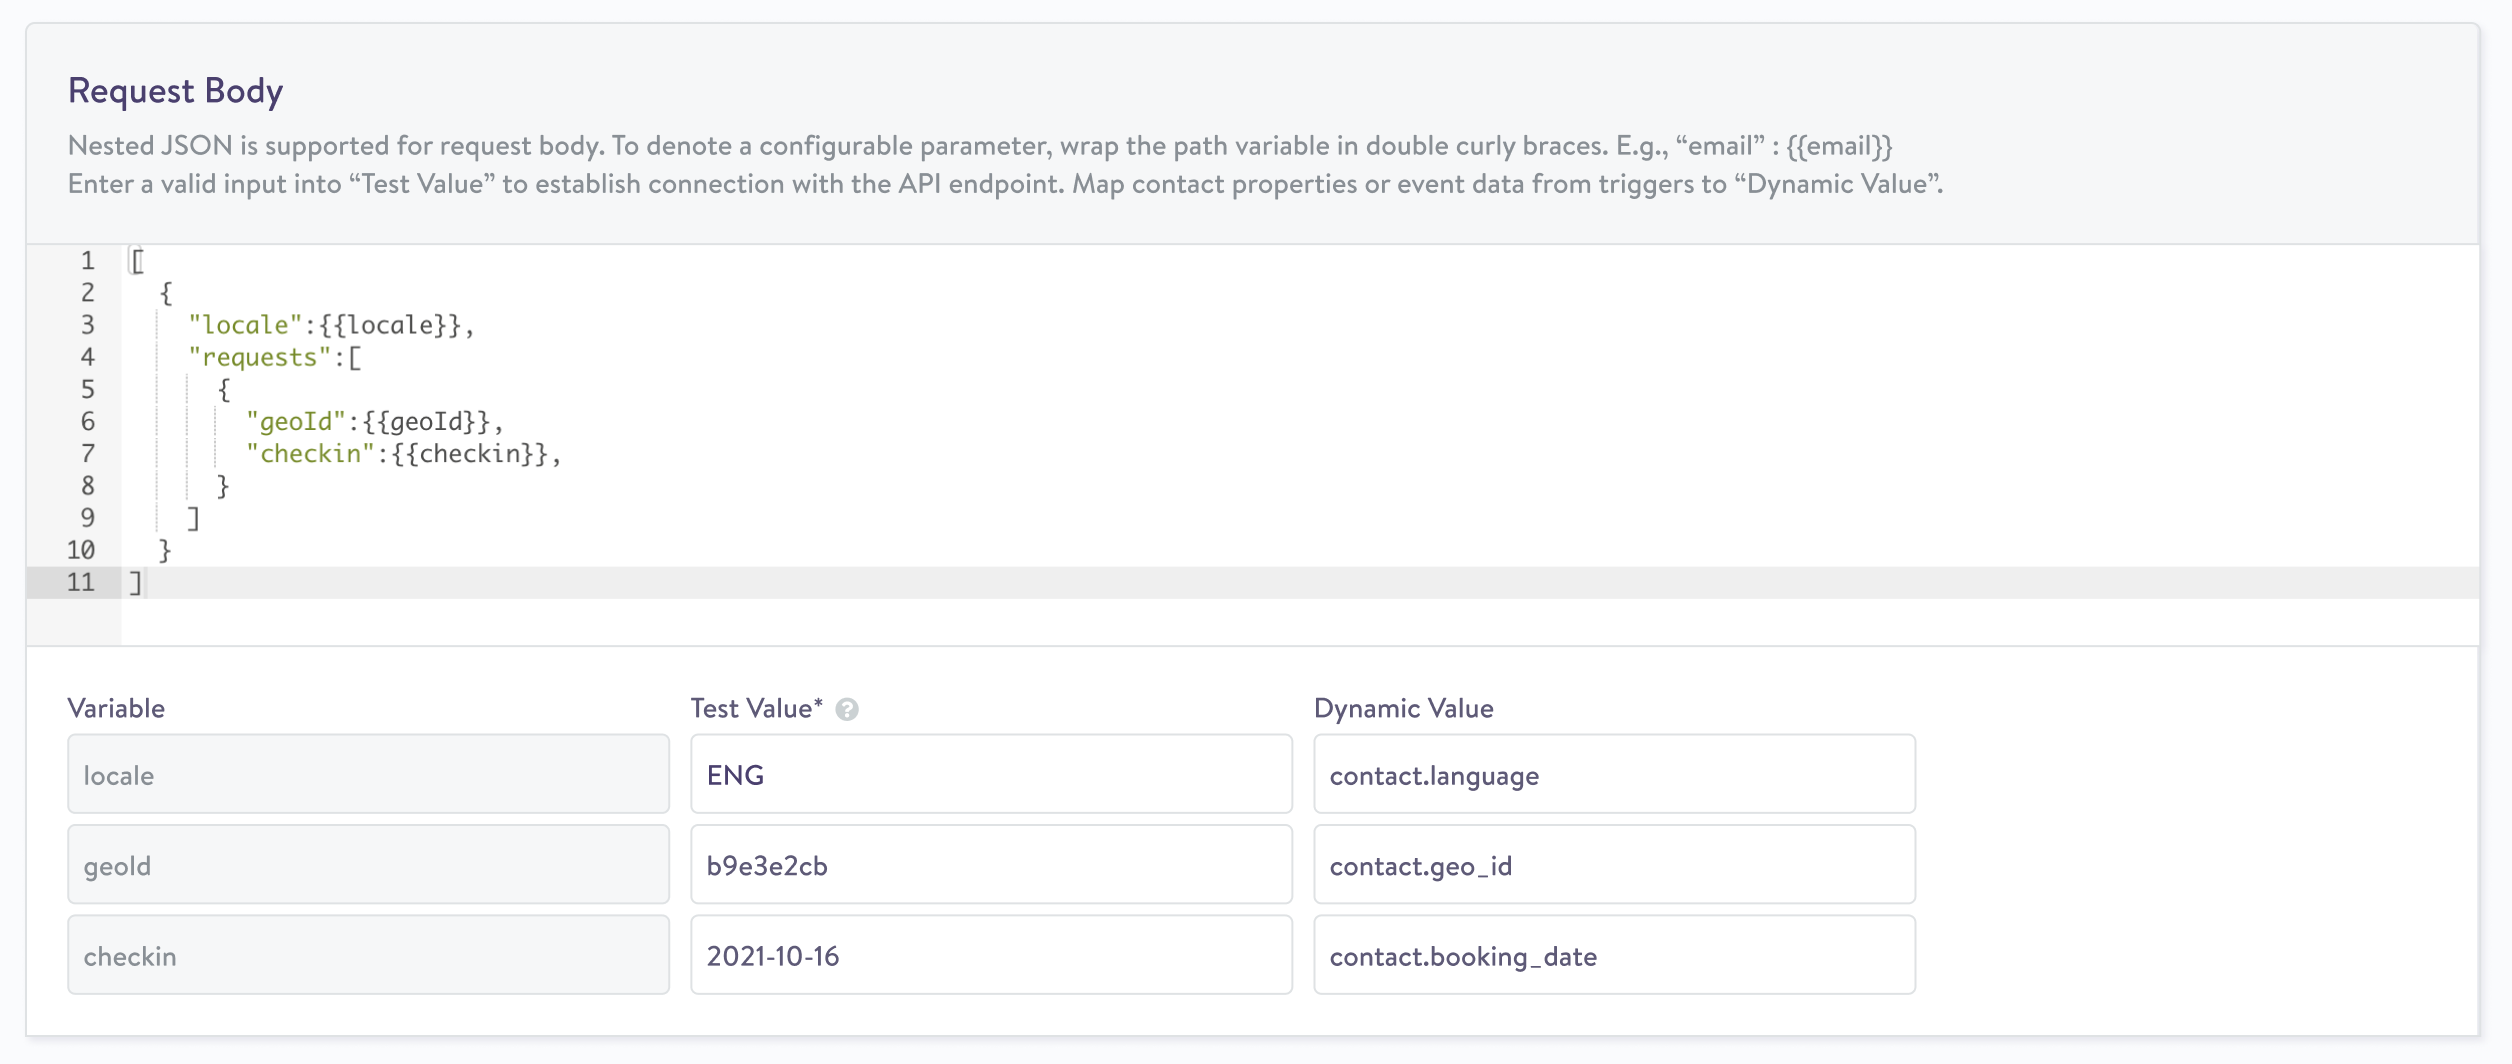The image size is (2512, 1064).
Task: Click the Dynamic Value column label
Action: coord(1403,709)
